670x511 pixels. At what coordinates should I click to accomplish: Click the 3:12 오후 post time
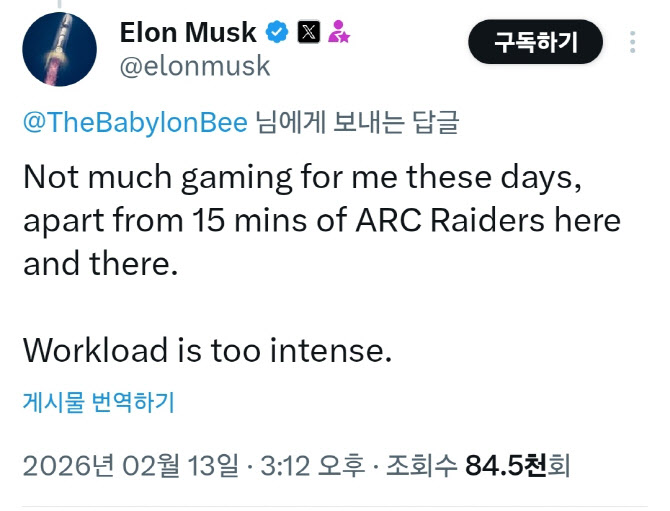point(313,465)
